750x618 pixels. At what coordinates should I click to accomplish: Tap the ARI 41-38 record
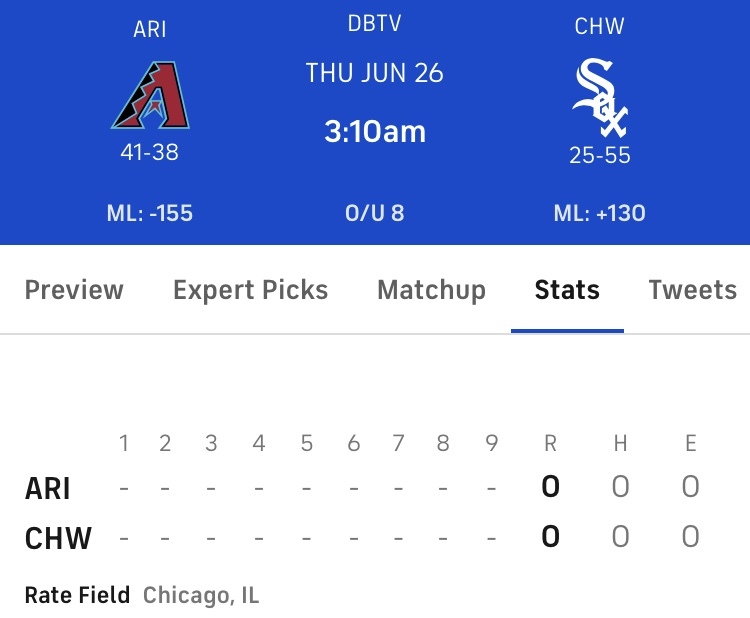coord(150,152)
